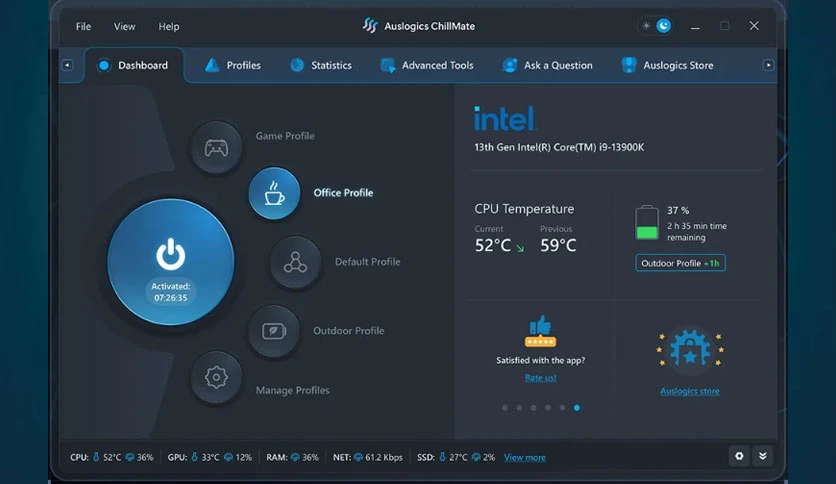Open the File menu
Viewport: 836px width, 484px height.
click(83, 26)
